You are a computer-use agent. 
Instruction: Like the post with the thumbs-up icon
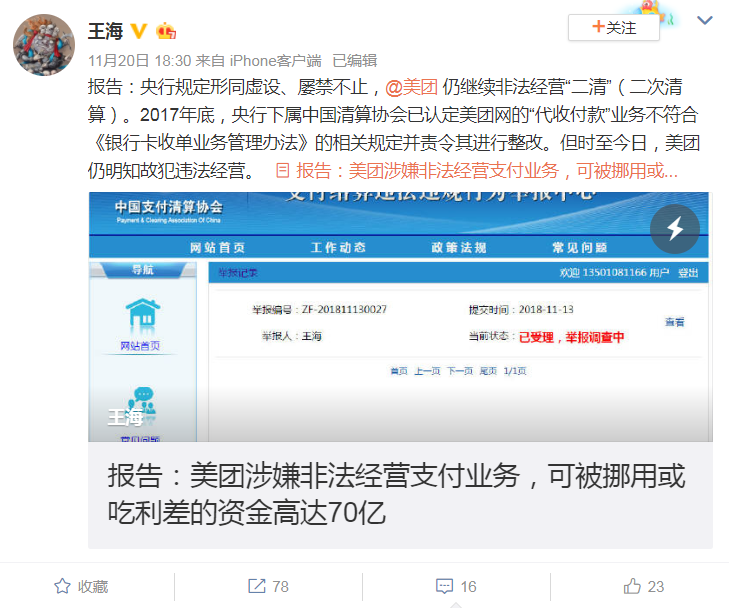(632, 586)
